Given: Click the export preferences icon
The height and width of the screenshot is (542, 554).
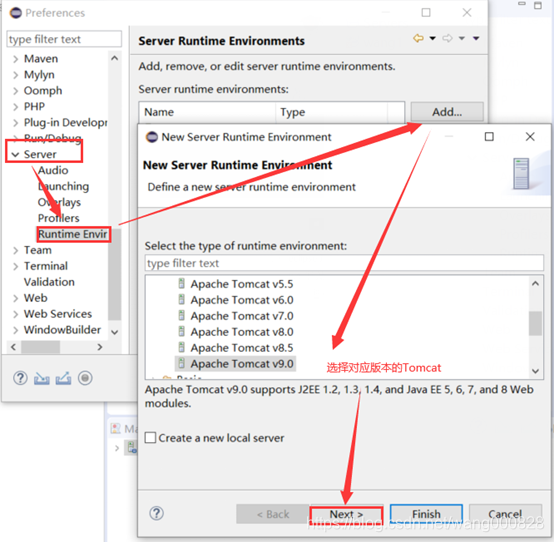Looking at the screenshot, I should click(x=63, y=378).
